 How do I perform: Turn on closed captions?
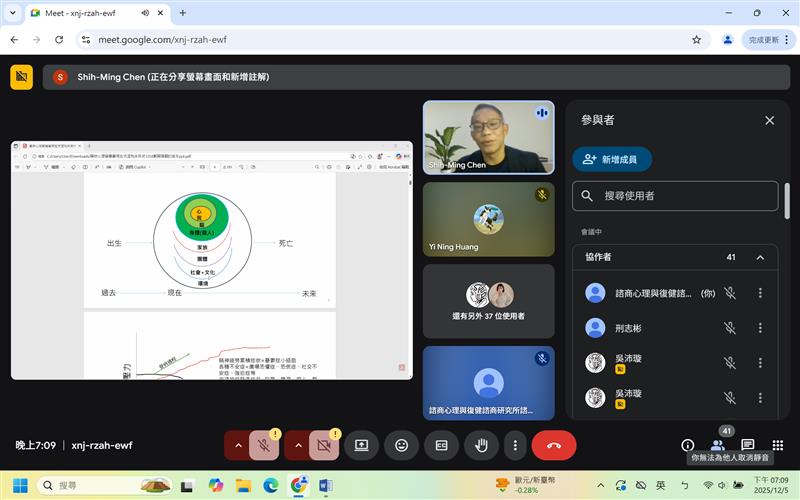tap(441, 445)
